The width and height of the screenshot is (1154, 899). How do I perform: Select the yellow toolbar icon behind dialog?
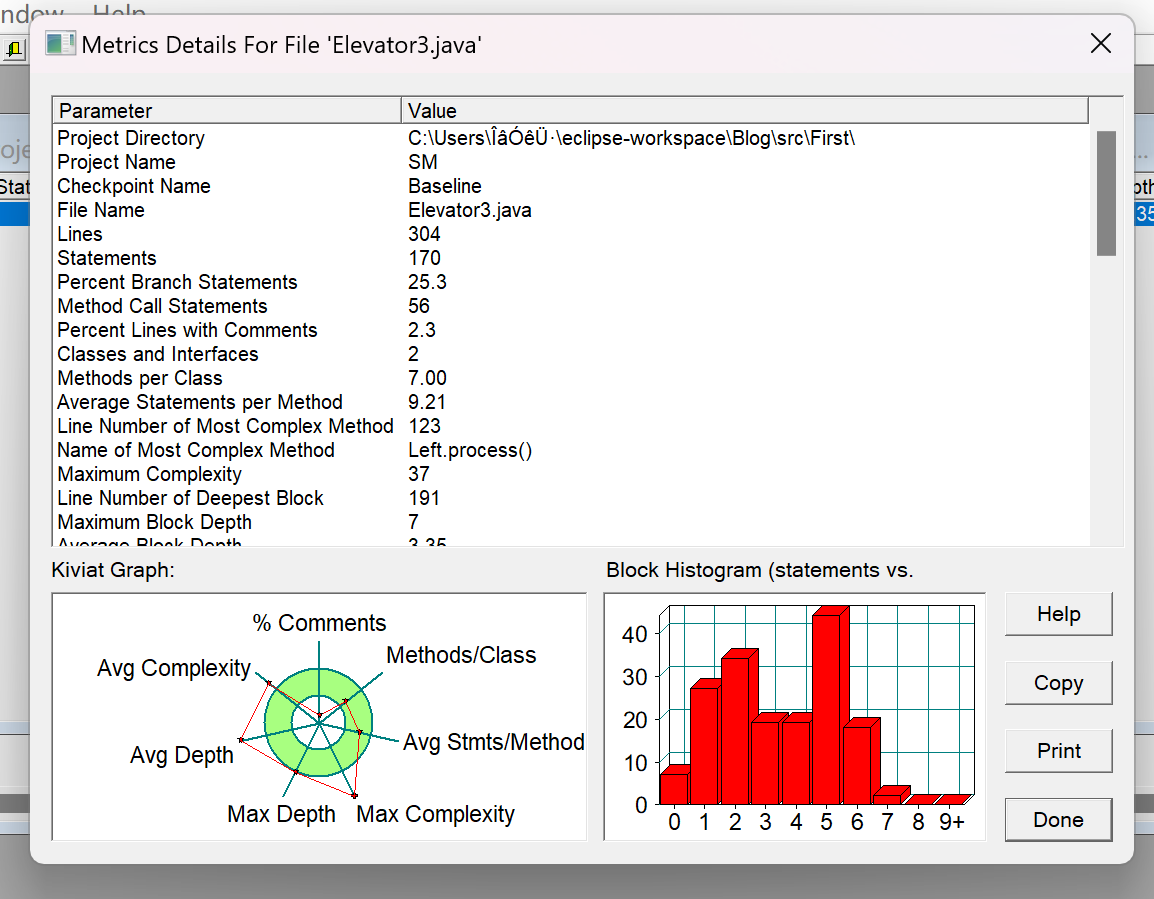pyautogui.click(x=14, y=50)
